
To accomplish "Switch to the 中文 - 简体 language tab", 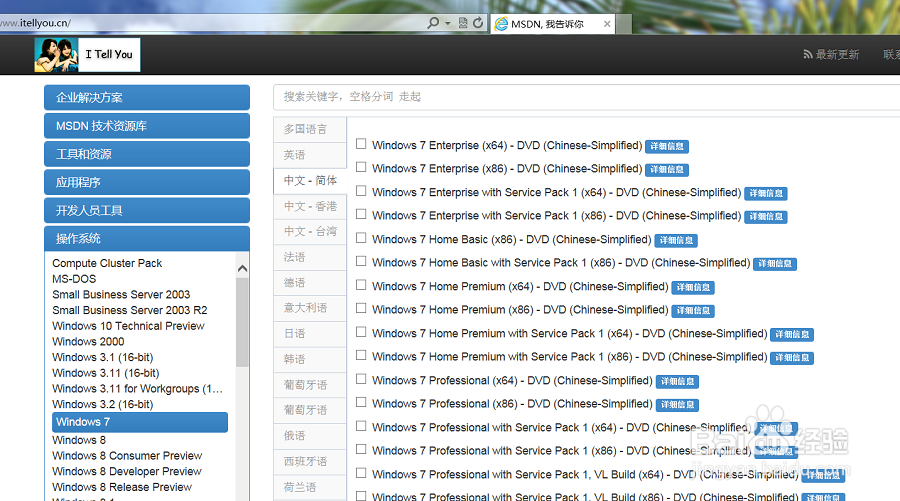I will [x=310, y=180].
